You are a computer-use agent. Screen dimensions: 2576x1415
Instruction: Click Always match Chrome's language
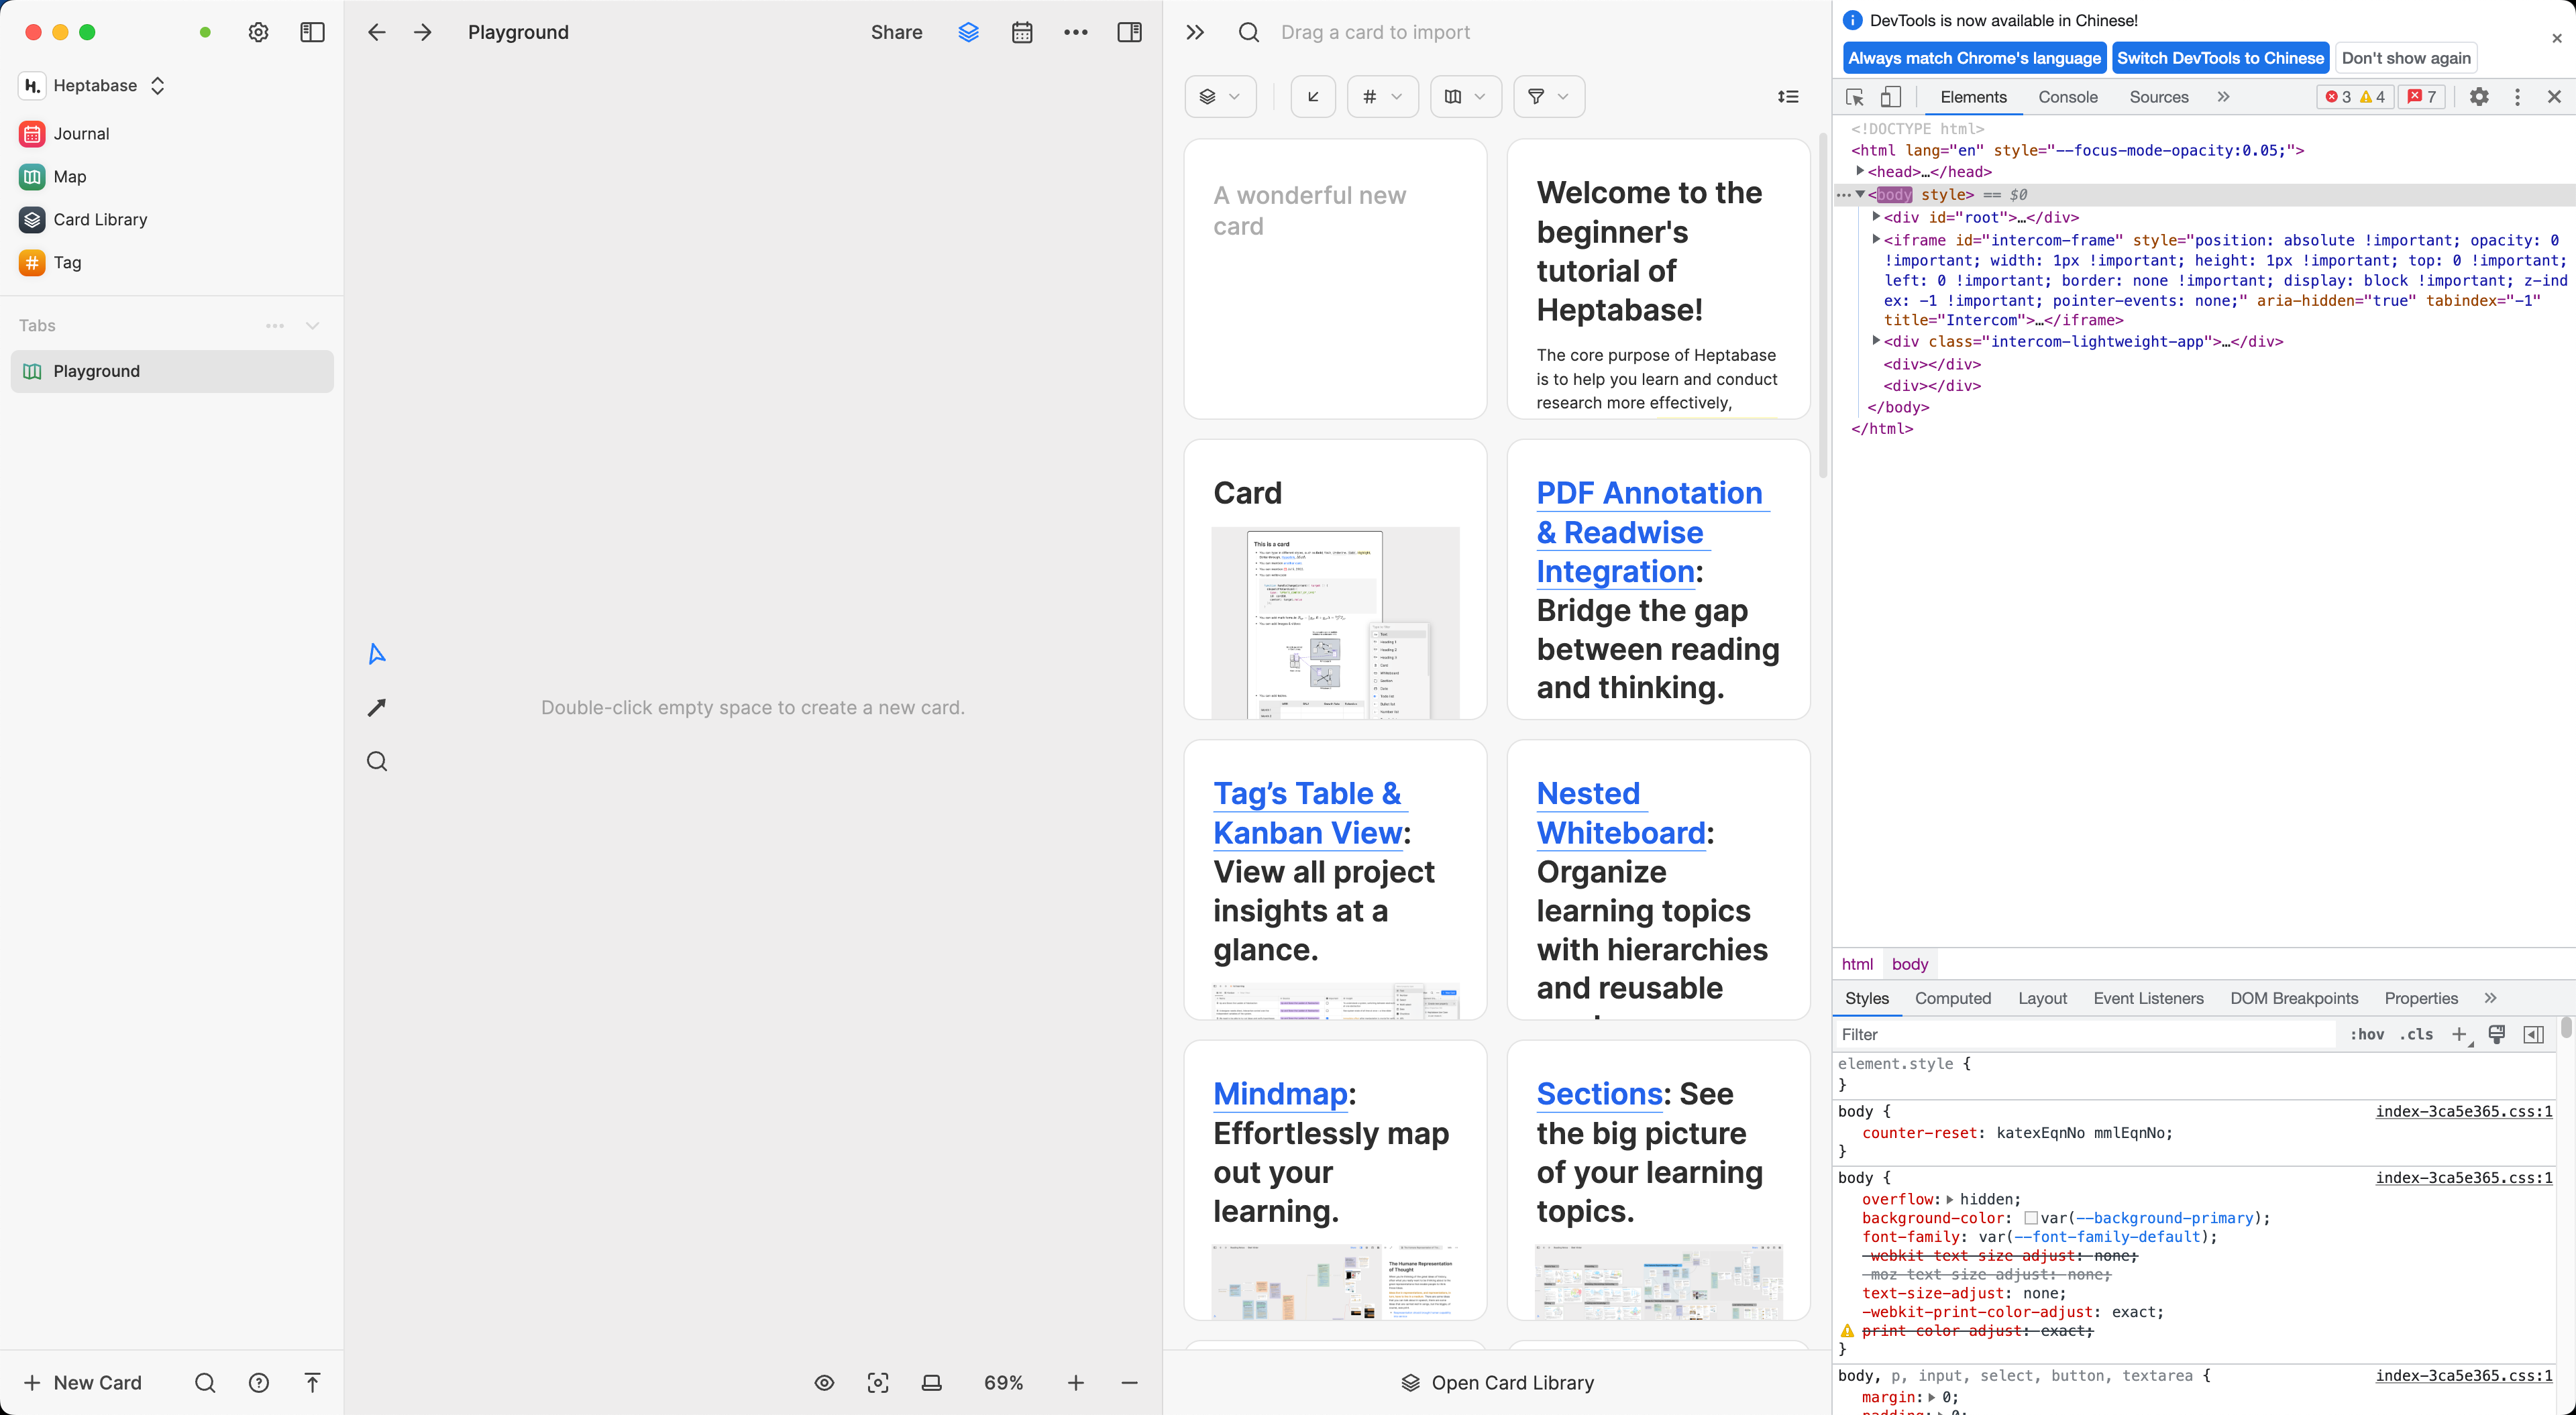tap(1974, 58)
